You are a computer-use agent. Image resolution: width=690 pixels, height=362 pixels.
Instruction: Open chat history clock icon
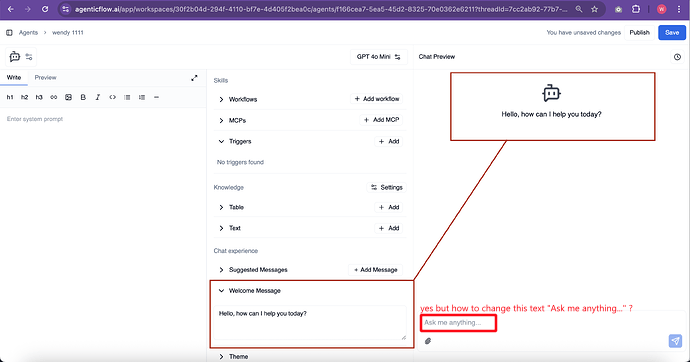coord(677,57)
